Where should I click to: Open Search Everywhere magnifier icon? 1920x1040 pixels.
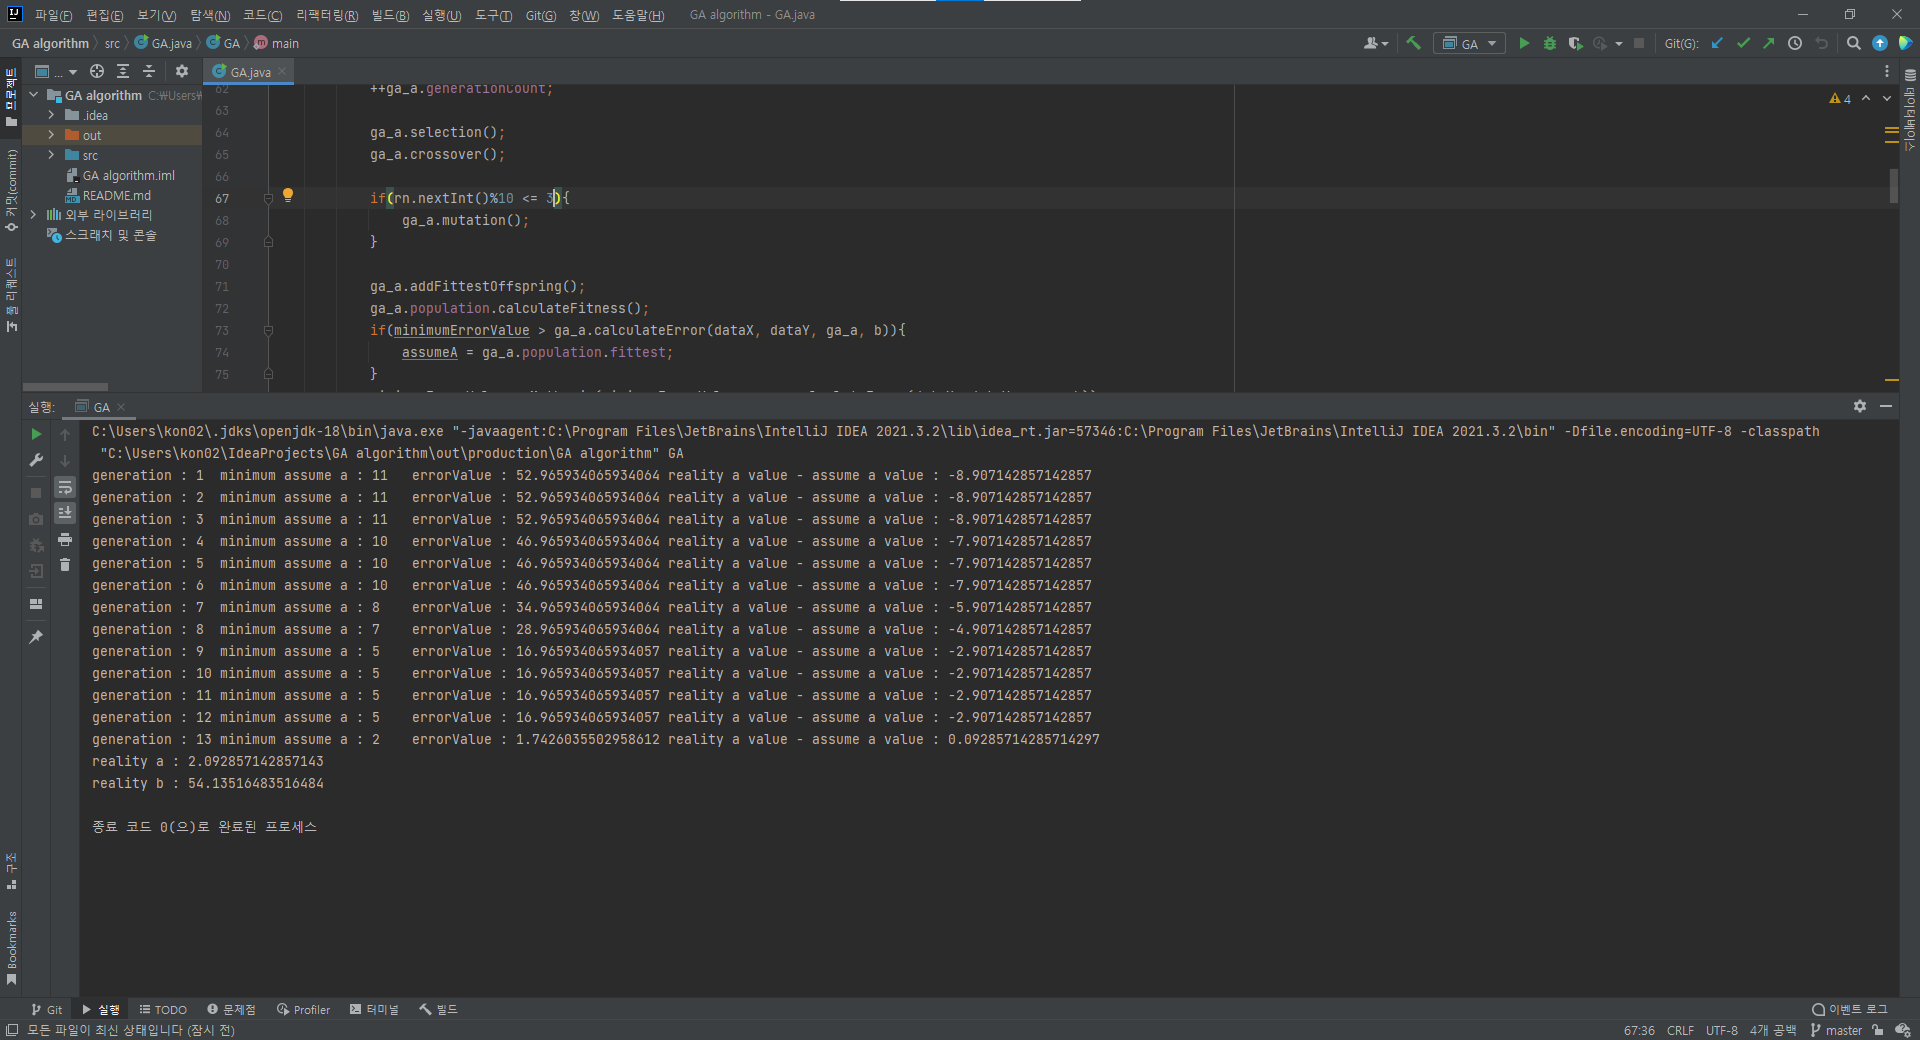(1853, 43)
